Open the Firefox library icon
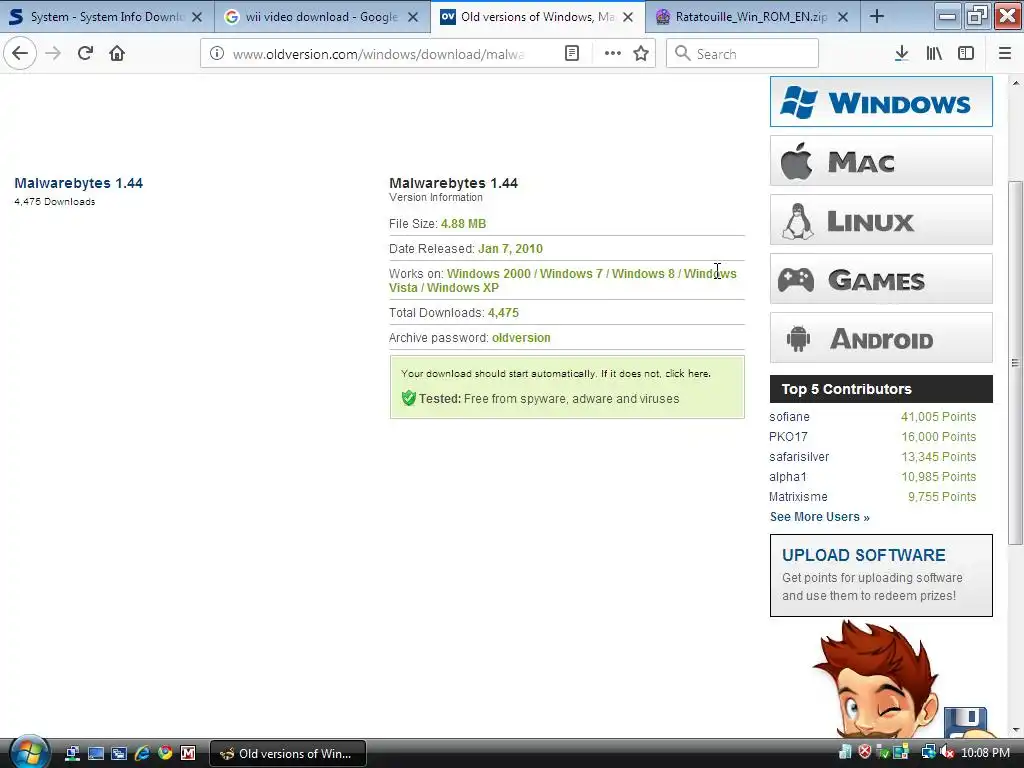1024x768 pixels. [x=934, y=54]
